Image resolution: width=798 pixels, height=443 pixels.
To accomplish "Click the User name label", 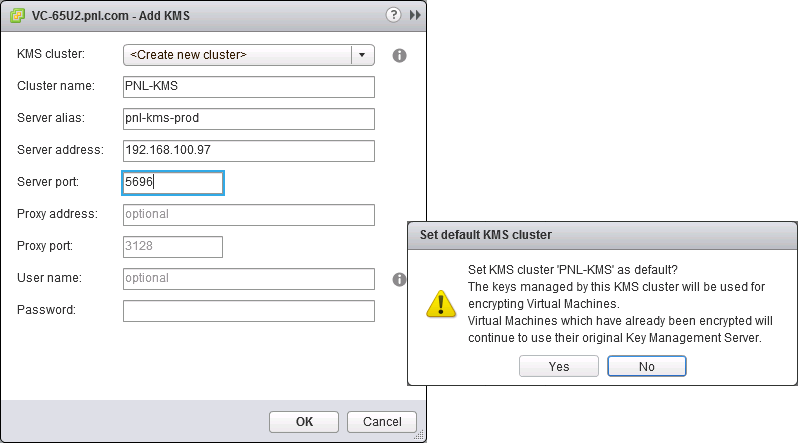I will [x=49, y=278].
